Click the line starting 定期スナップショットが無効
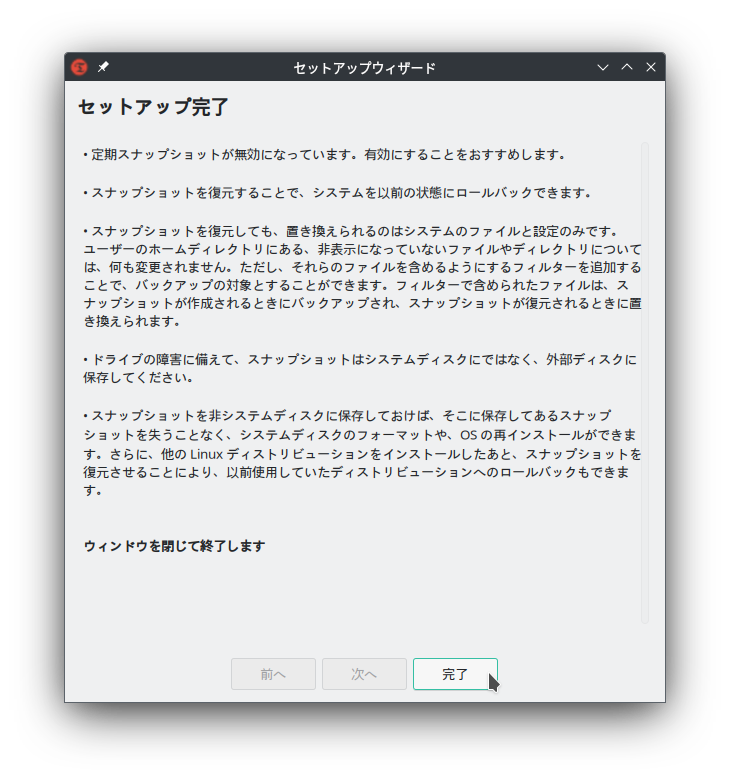 coord(324,155)
